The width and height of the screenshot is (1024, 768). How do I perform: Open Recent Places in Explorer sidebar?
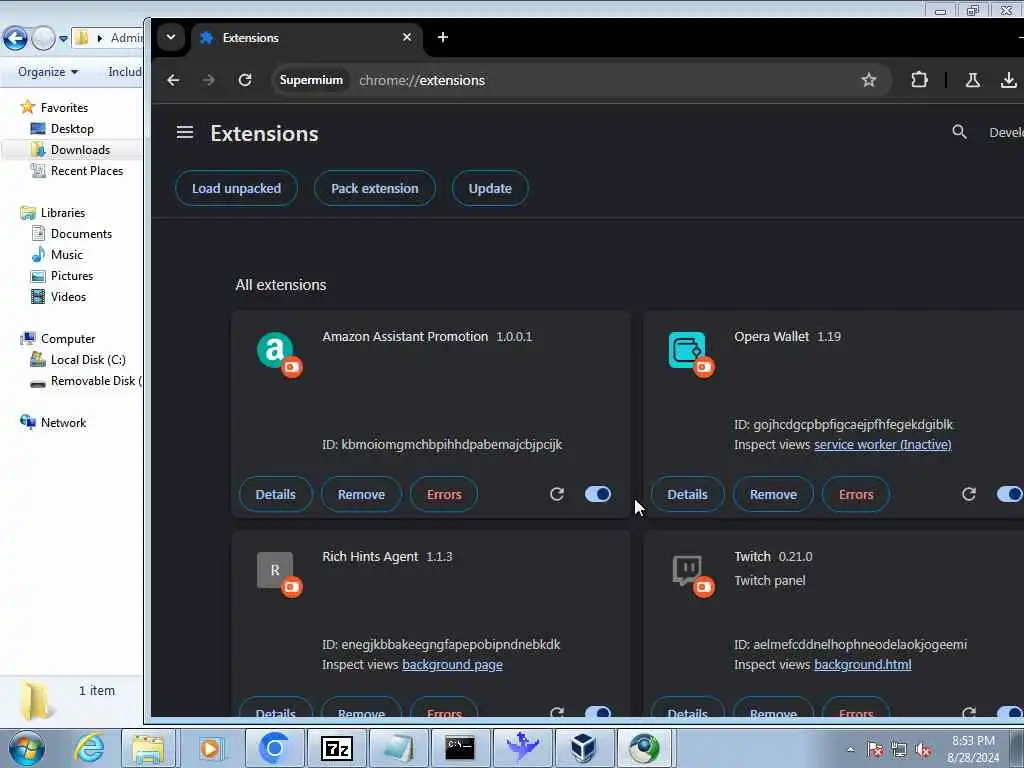click(x=77, y=170)
